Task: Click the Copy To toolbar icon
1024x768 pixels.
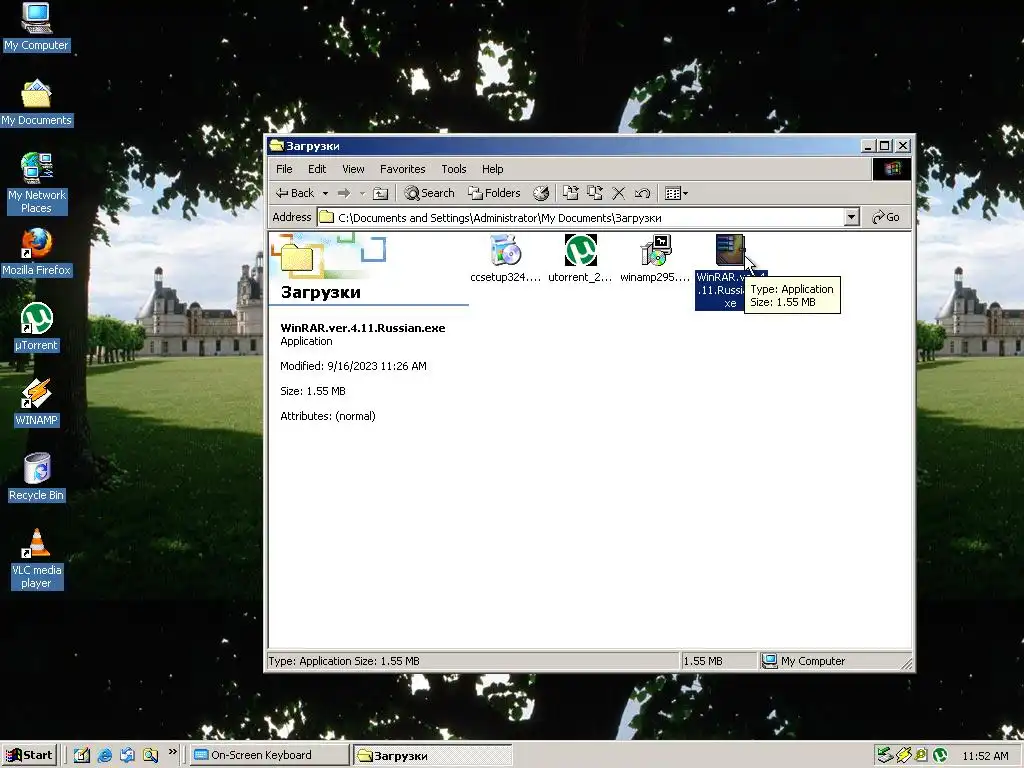Action: click(x=594, y=193)
